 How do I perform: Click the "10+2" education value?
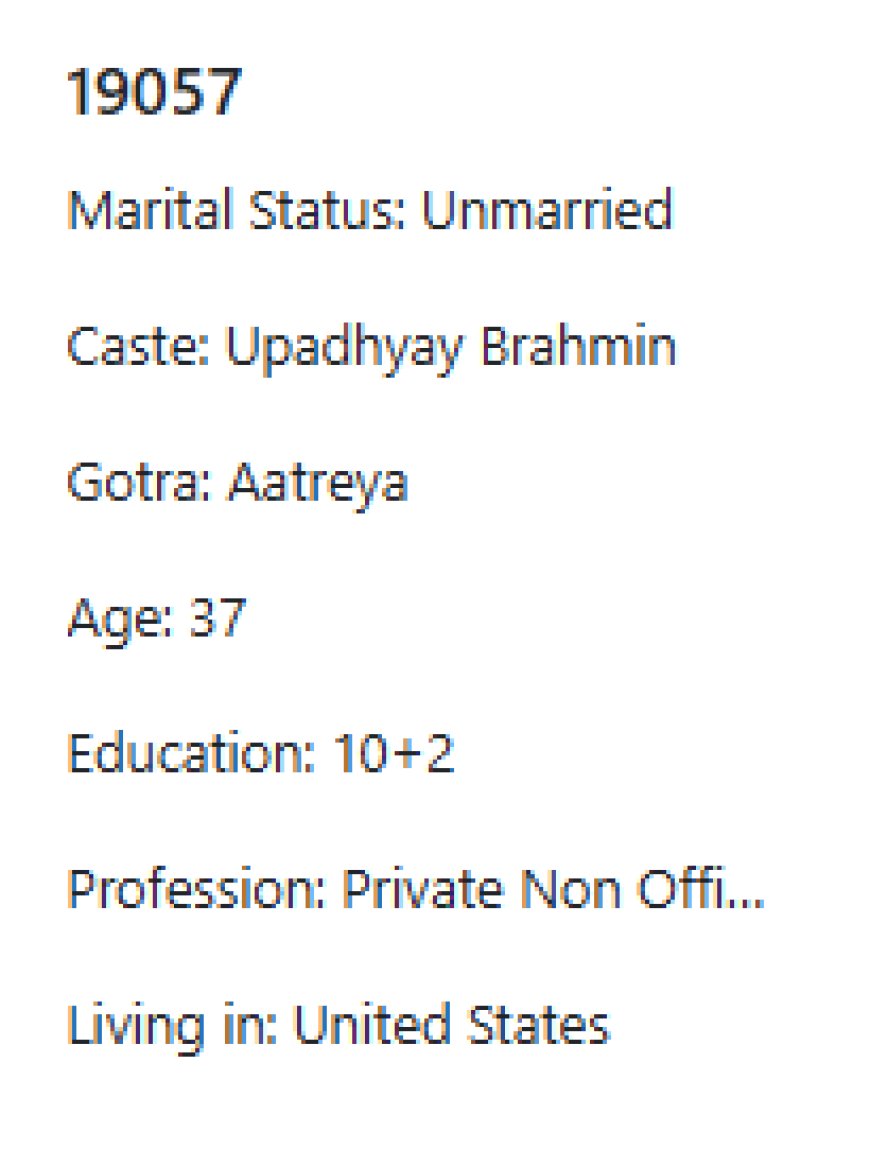393,755
